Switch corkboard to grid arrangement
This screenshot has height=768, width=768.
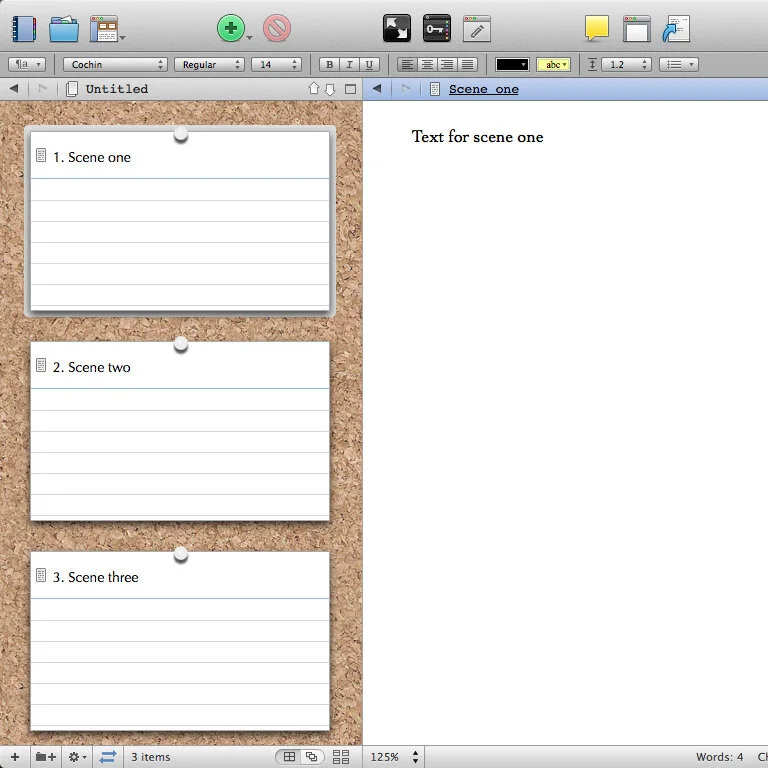[x=289, y=757]
